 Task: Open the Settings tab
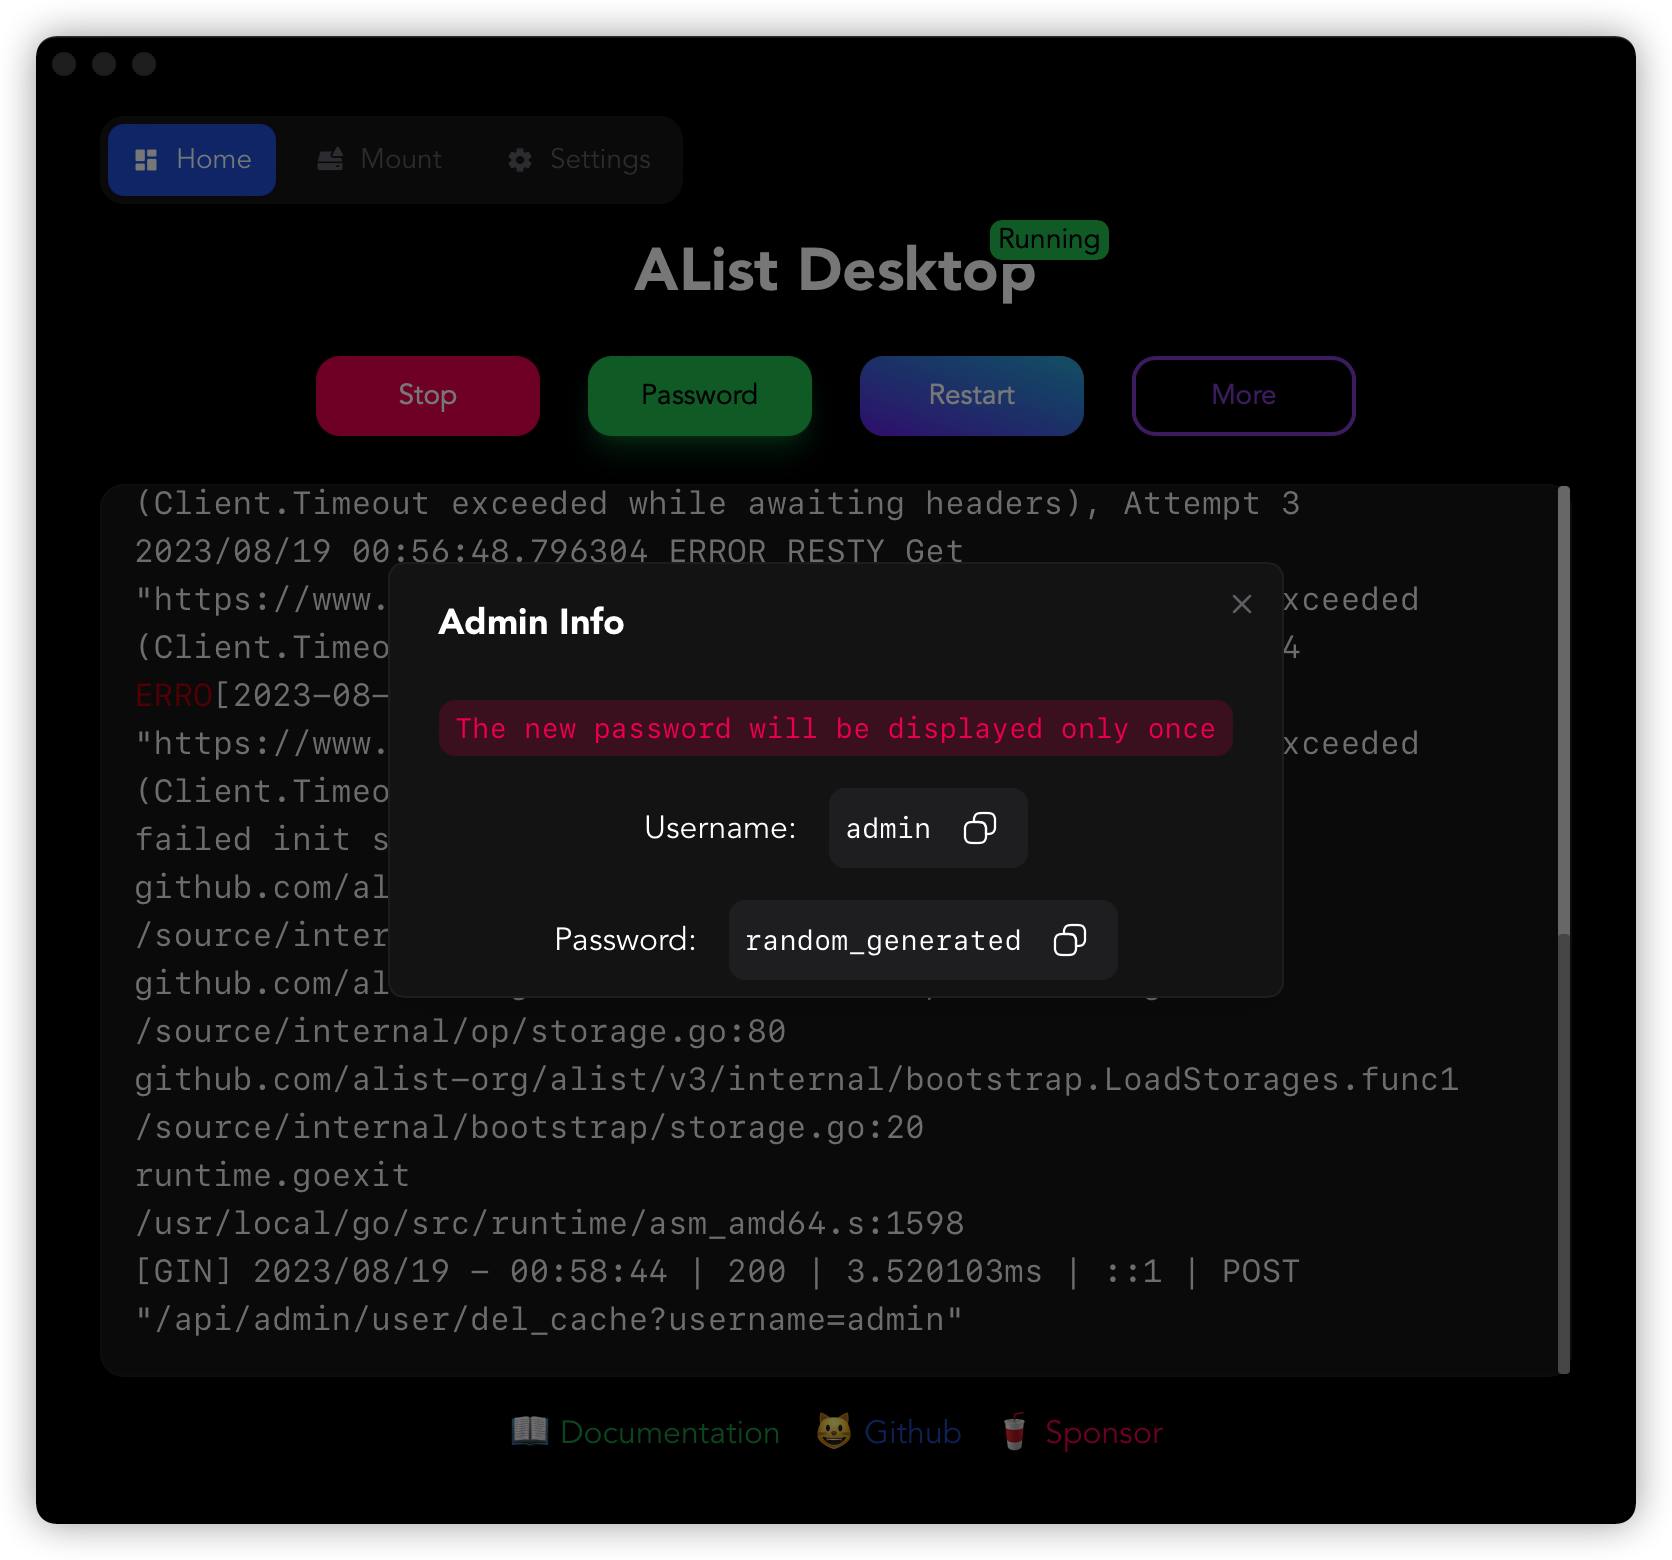[x=580, y=160]
